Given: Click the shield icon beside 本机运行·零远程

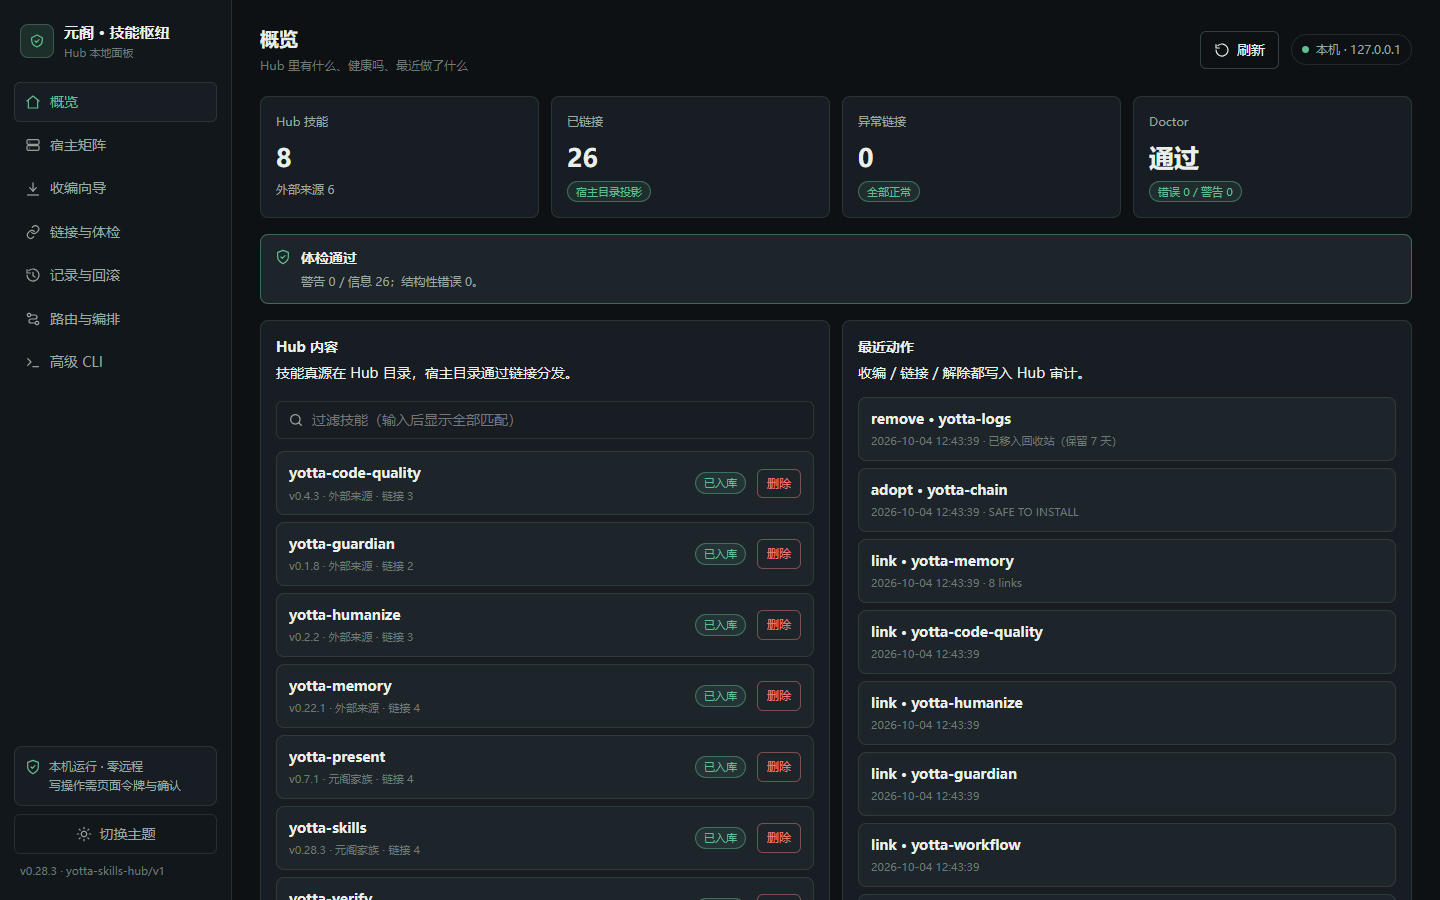Looking at the screenshot, I should (33, 767).
